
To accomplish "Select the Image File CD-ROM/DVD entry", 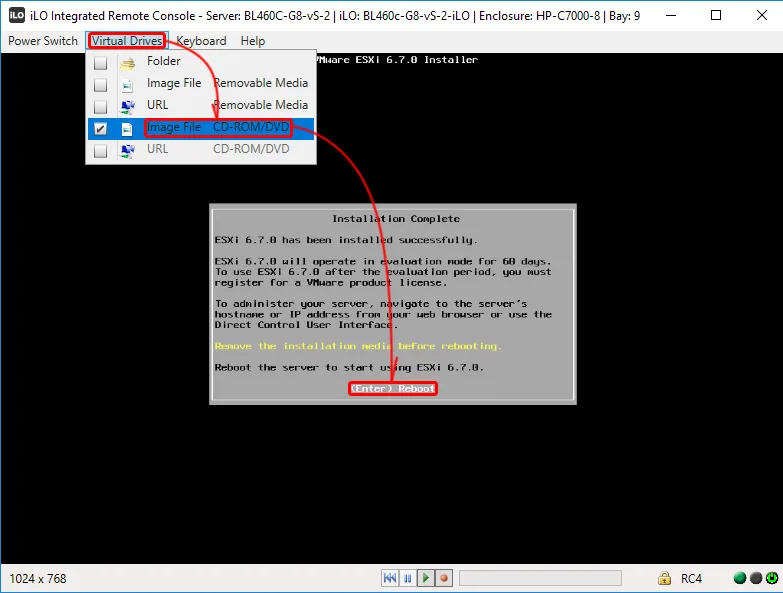I will [201, 129].
